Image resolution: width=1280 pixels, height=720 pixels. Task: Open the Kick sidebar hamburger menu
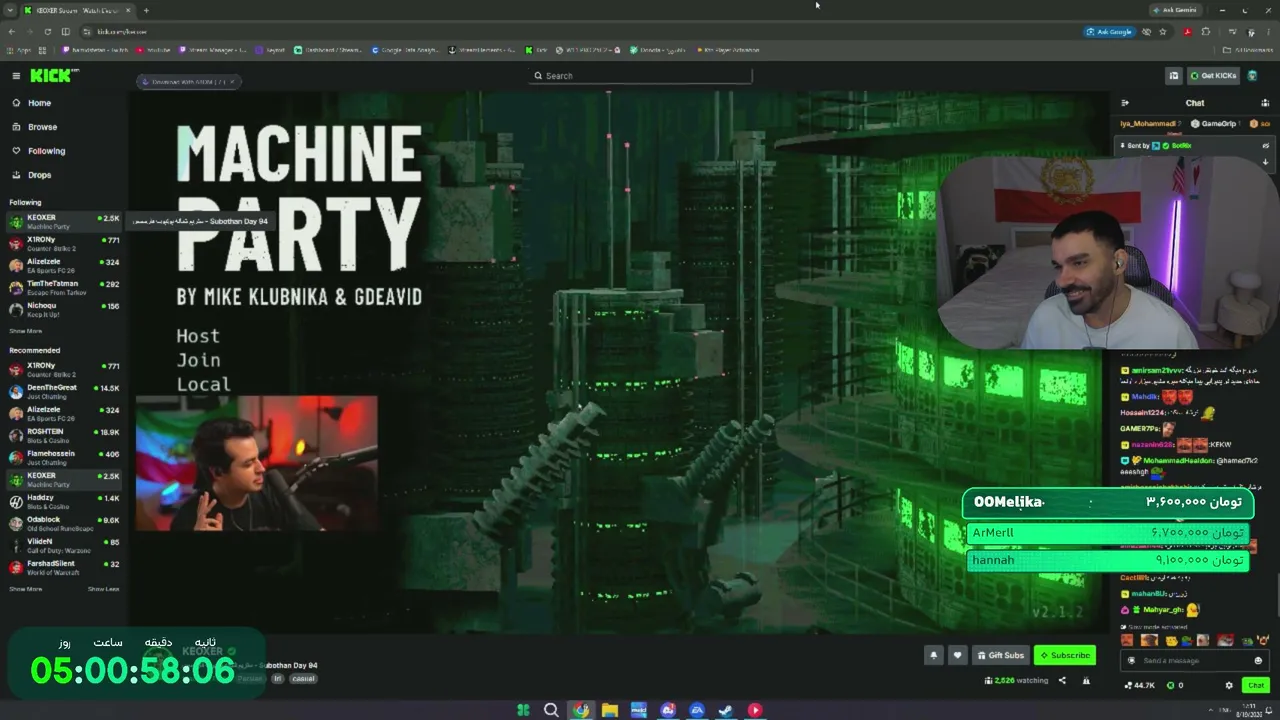coord(16,76)
